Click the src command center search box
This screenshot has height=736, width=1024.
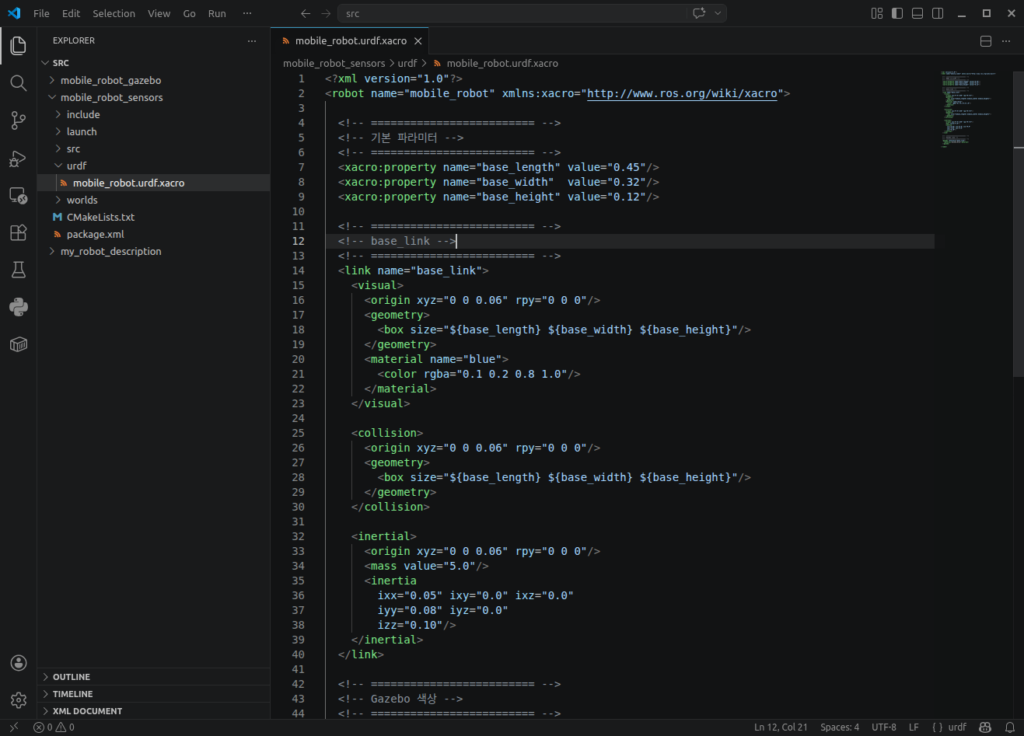pos(513,13)
